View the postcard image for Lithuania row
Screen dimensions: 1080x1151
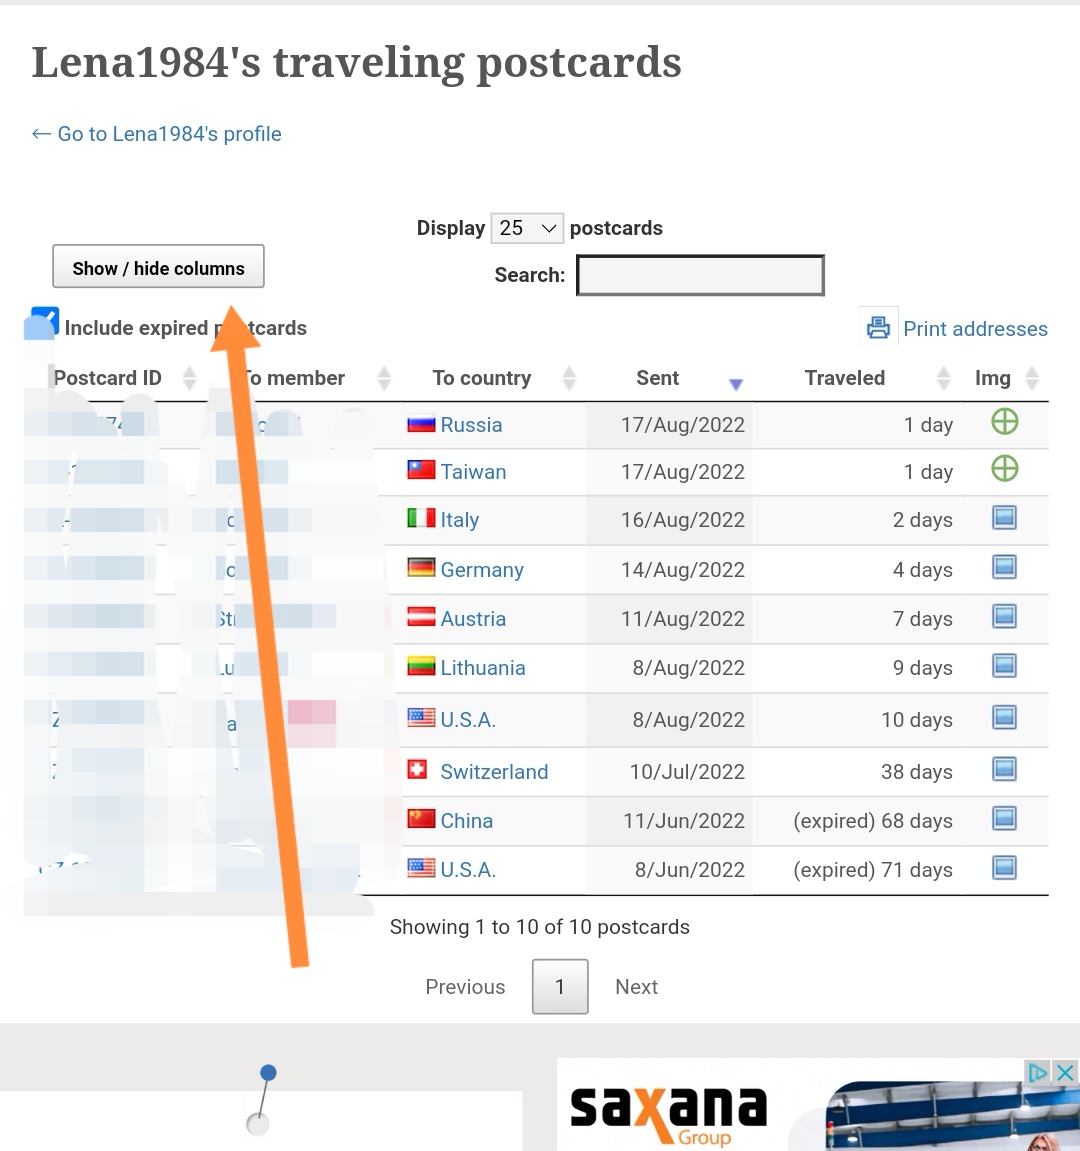point(1004,666)
